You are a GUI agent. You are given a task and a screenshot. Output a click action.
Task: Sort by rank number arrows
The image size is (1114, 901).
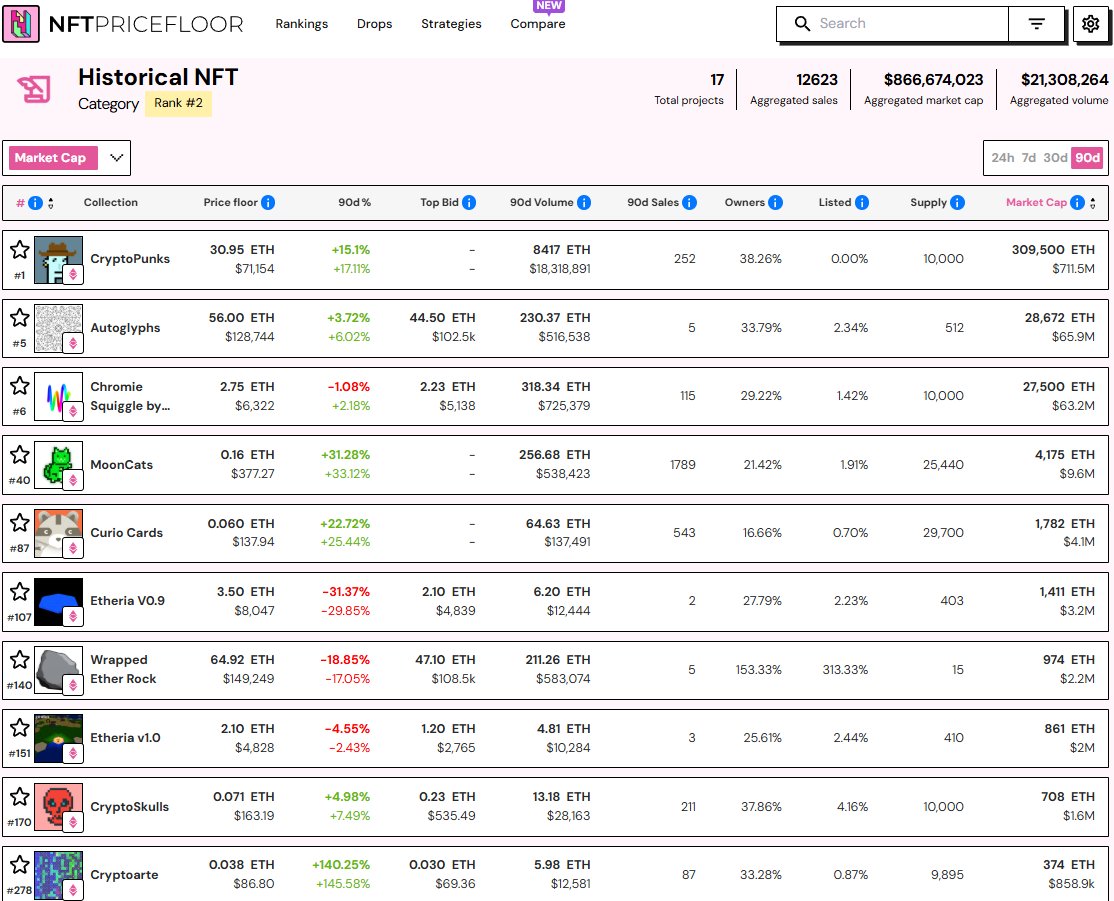50,203
